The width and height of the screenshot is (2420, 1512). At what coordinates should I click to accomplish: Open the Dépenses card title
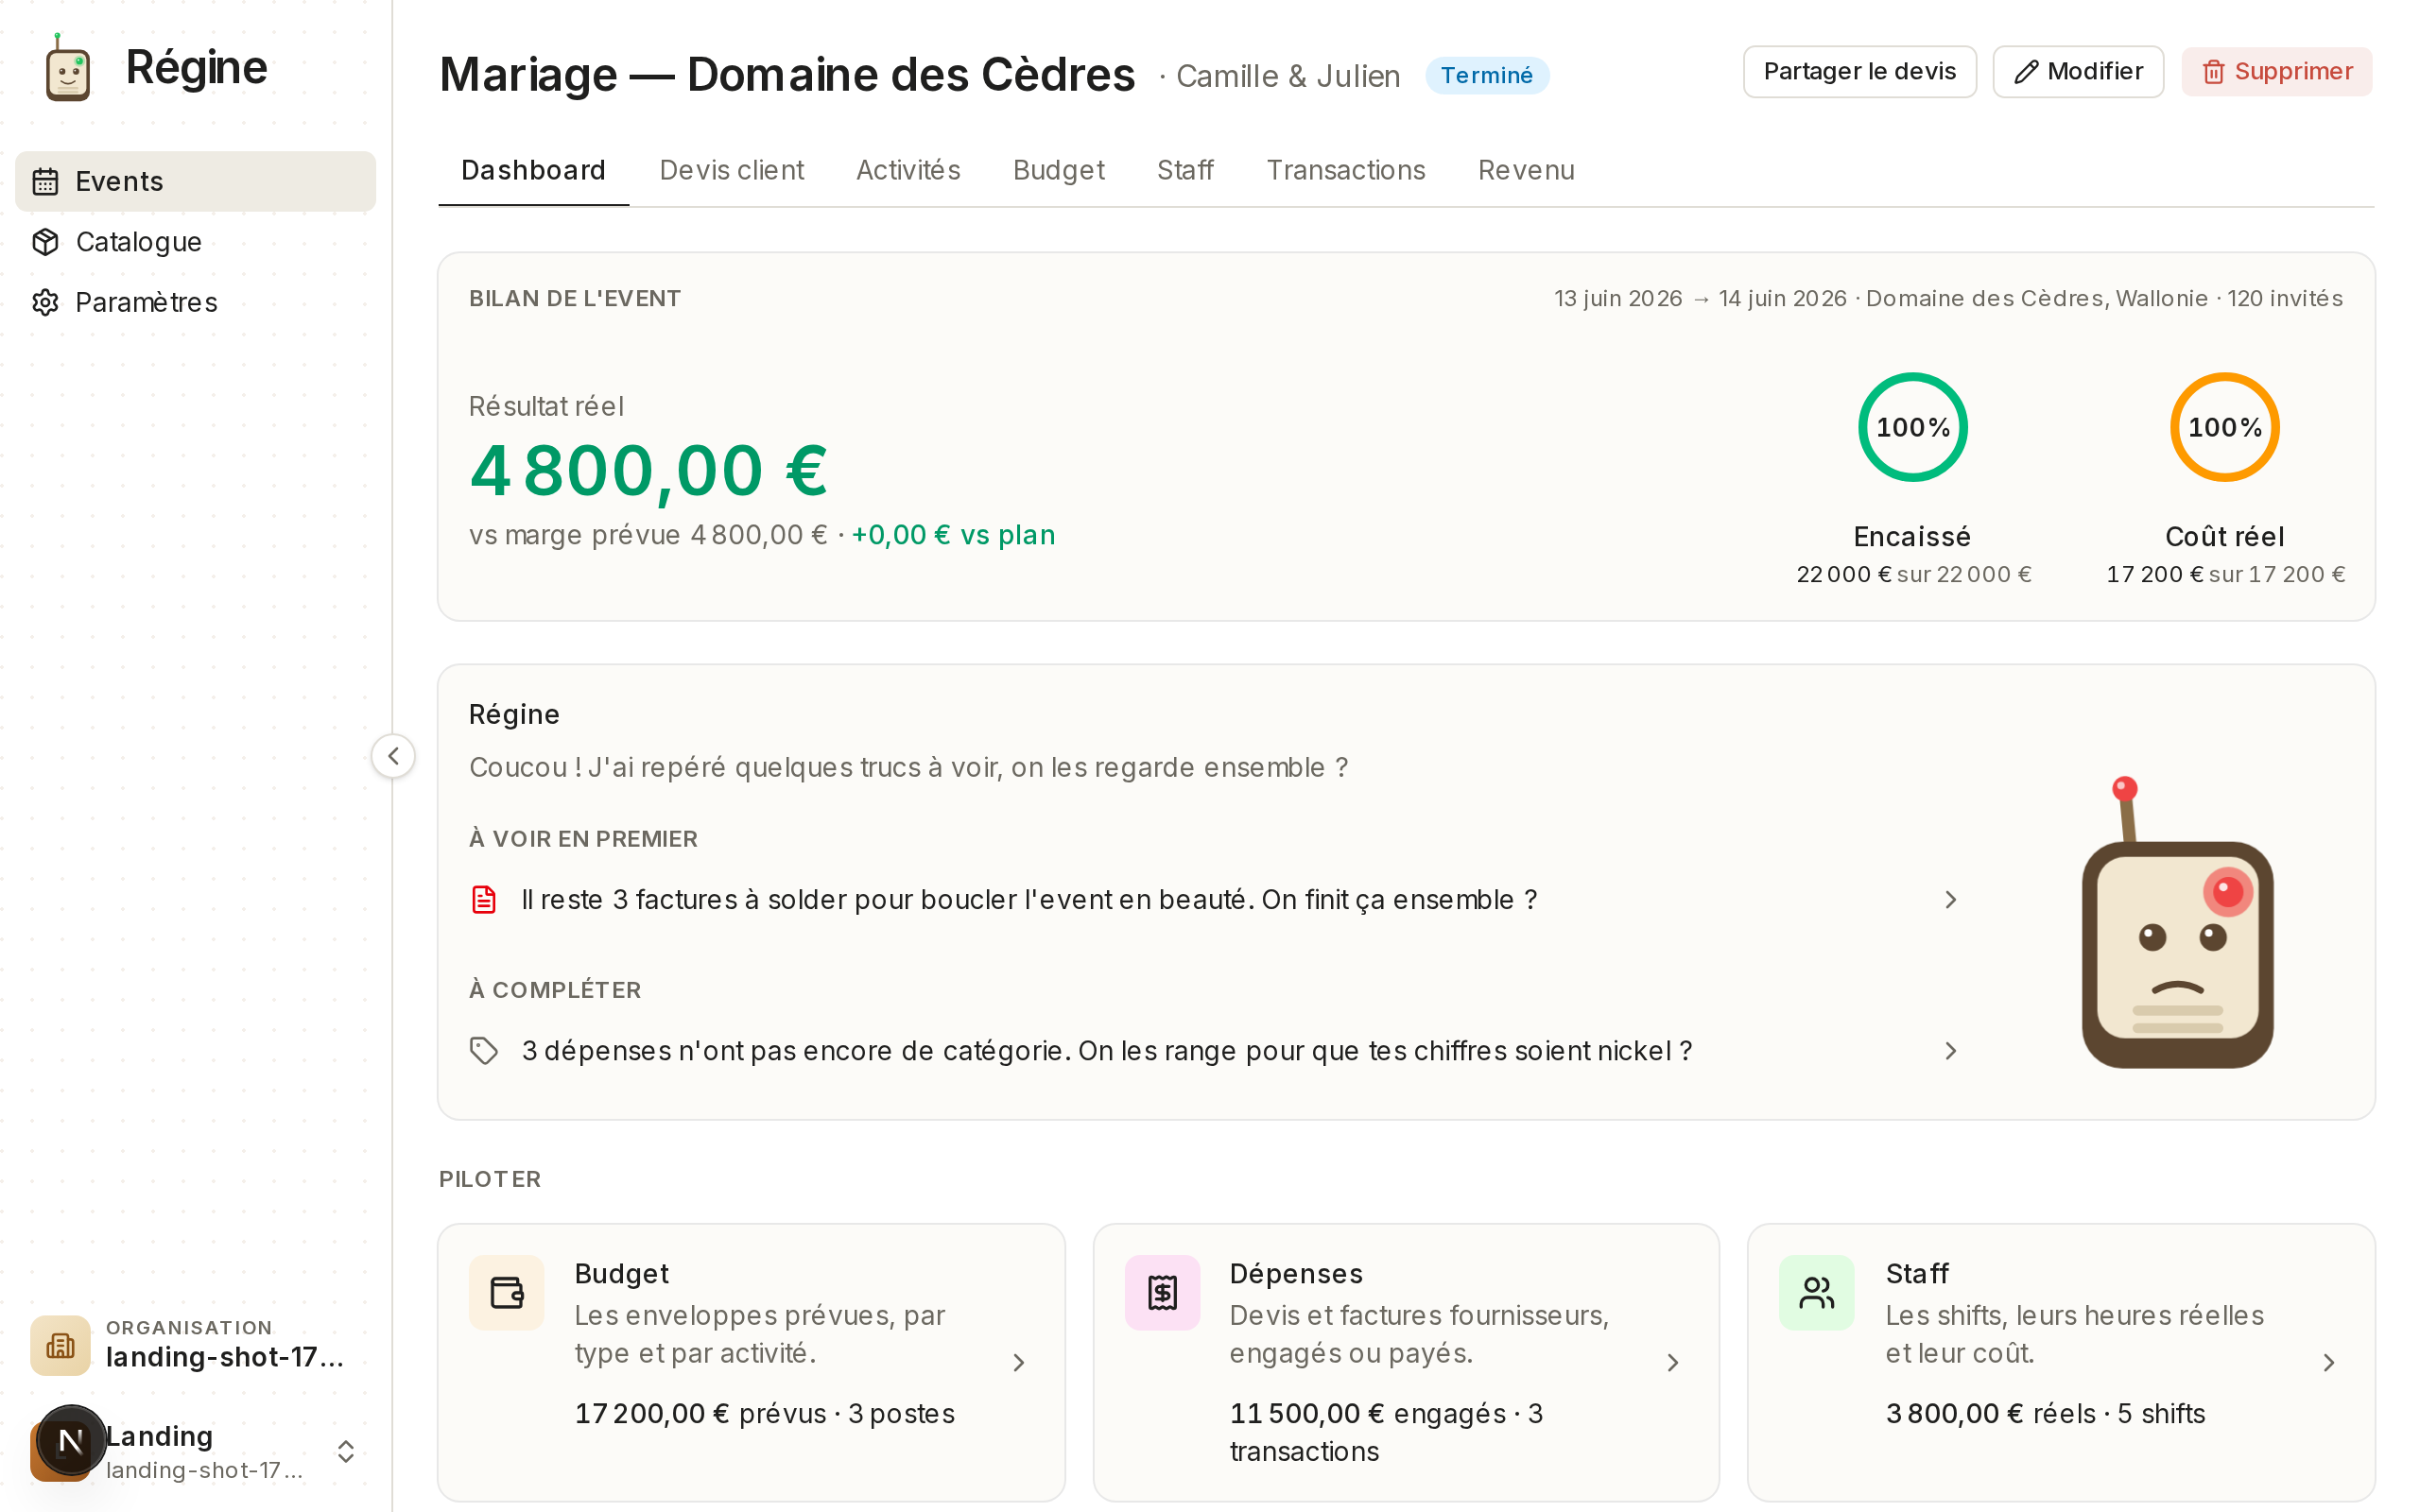(x=1296, y=1273)
